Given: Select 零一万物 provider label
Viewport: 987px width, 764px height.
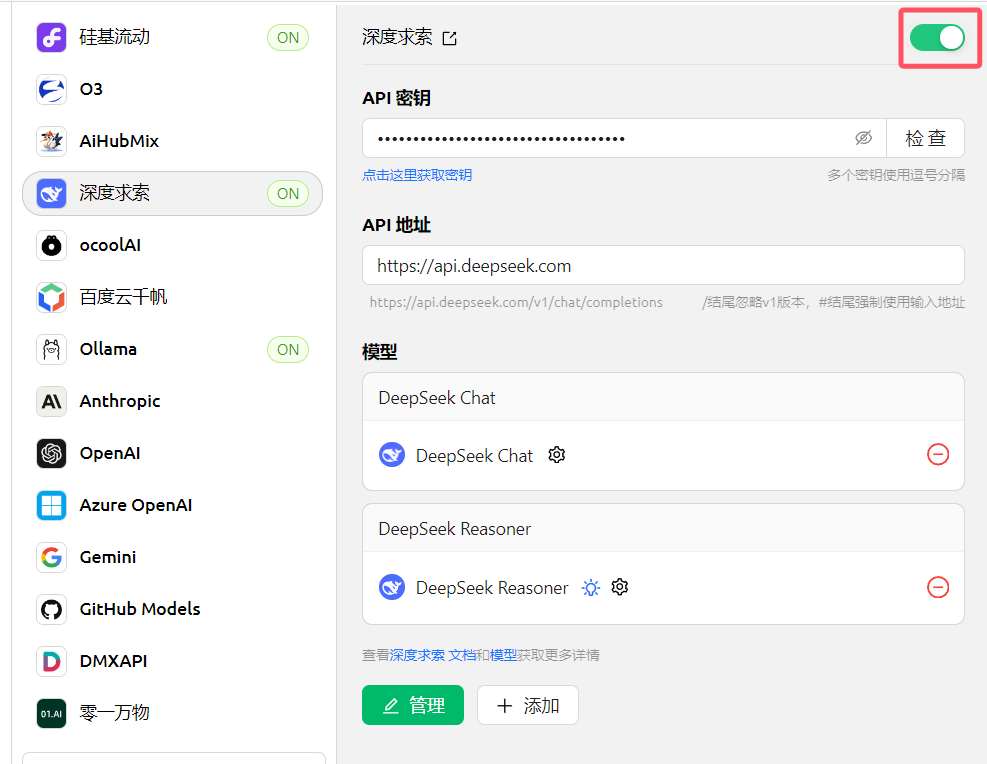Looking at the screenshot, I should click(115, 713).
